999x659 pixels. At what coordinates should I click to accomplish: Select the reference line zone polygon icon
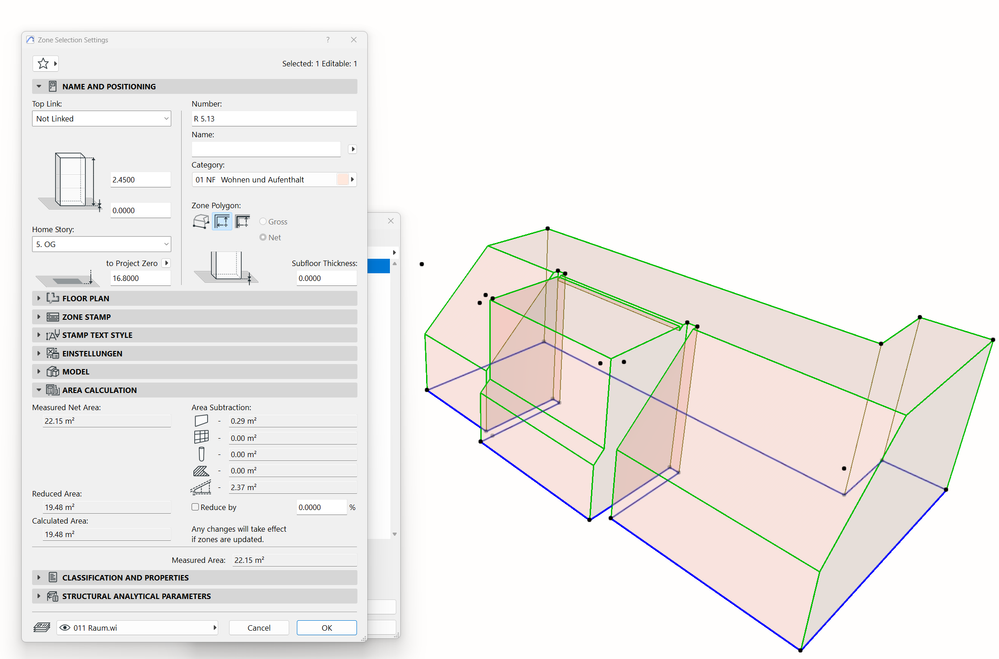pyautogui.click(x=242, y=222)
